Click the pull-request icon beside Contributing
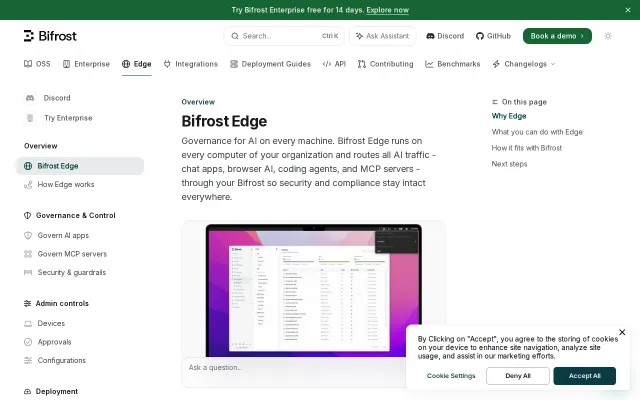The width and height of the screenshot is (640, 400). point(362,64)
